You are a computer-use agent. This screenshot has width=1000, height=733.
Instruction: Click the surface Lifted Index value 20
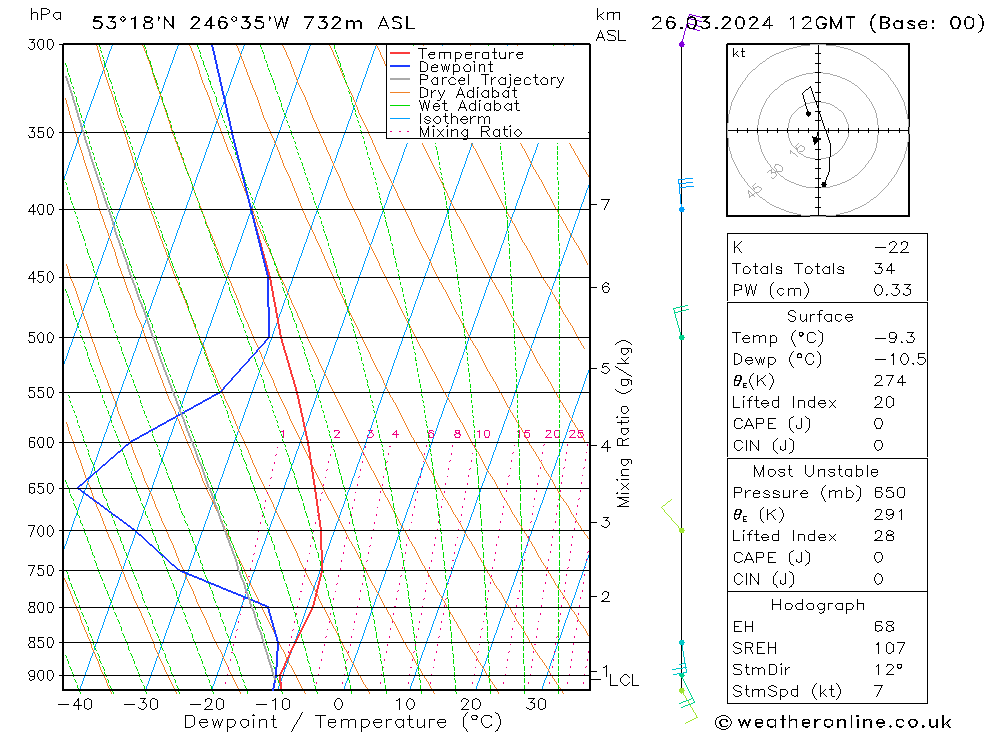pyautogui.click(x=885, y=403)
